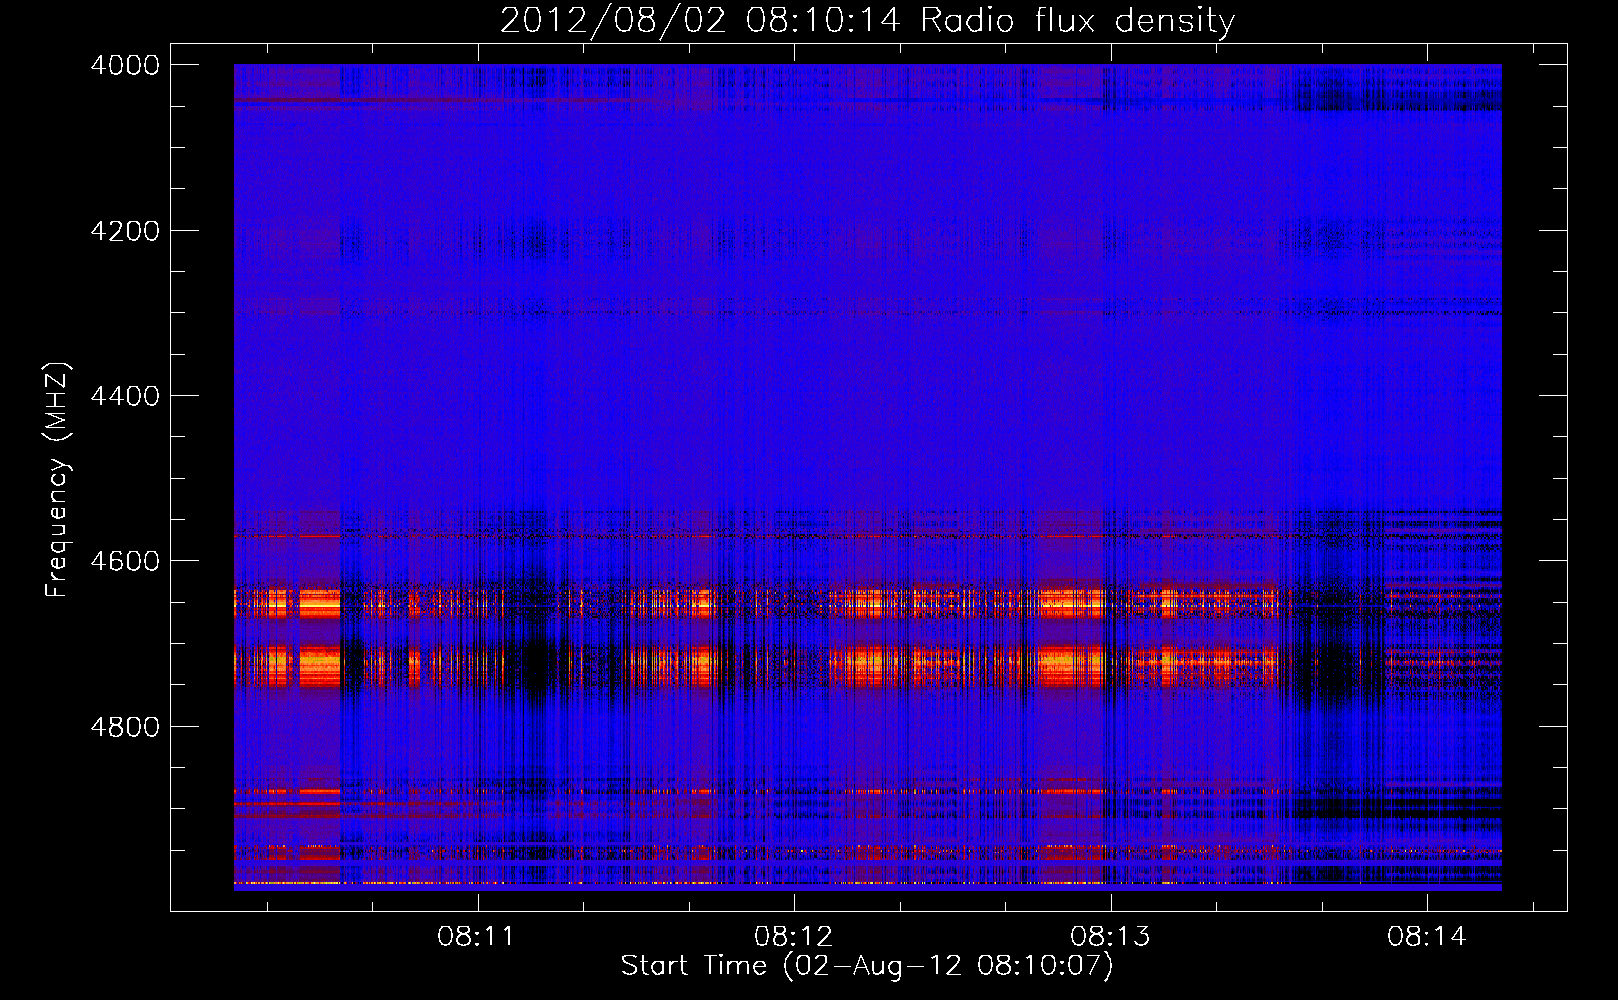Click the 08:12 time axis label

click(793, 937)
